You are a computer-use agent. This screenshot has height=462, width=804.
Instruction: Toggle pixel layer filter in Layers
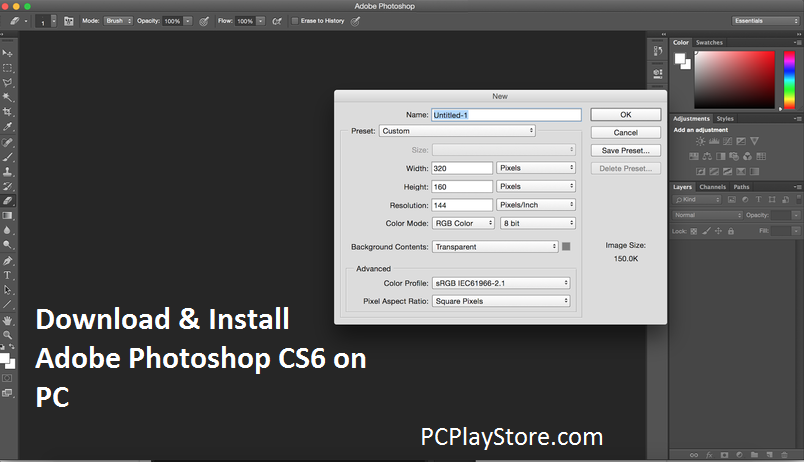tap(732, 199)
